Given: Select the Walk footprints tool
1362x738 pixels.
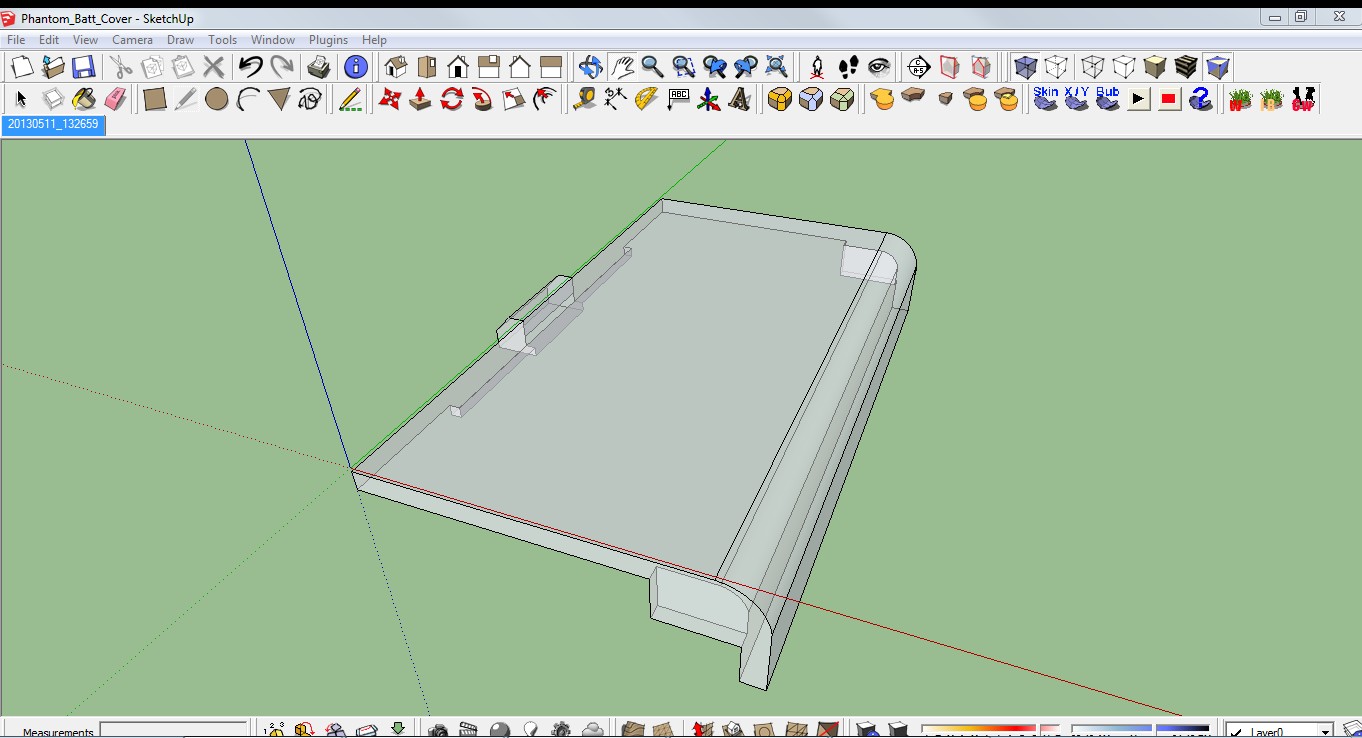Looking at the screenshot, I should [x=848, y=67].
